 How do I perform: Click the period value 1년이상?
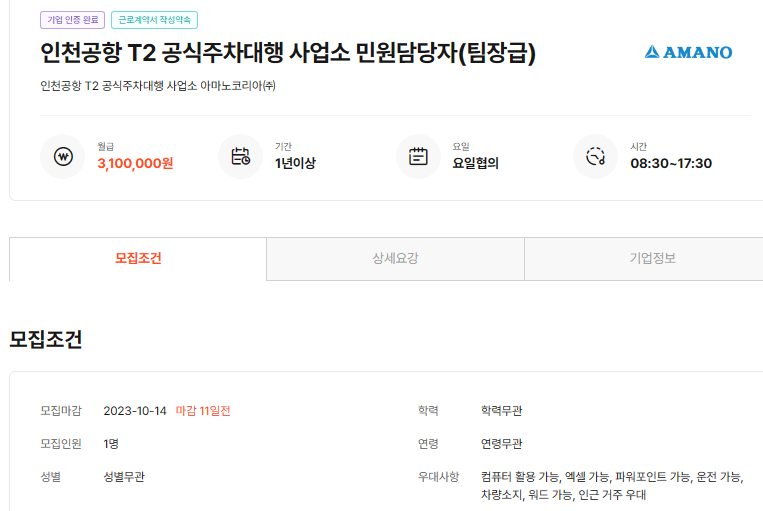(x=295, y=163)
